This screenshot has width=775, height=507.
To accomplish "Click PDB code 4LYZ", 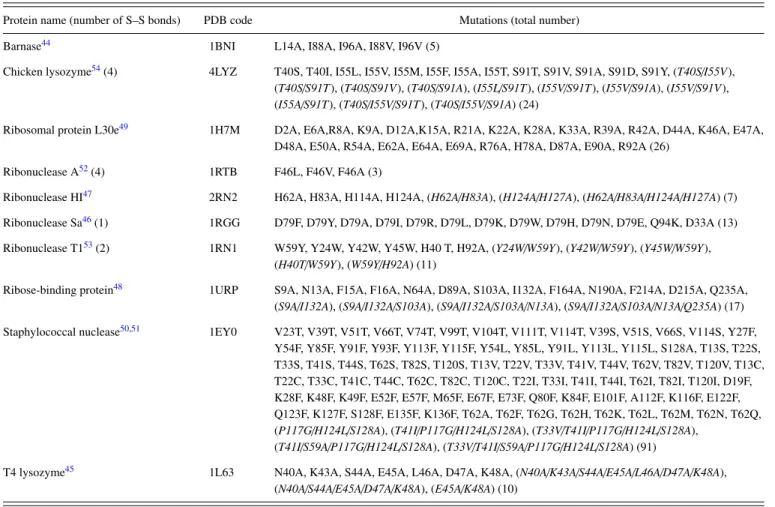I will [222, 72].
